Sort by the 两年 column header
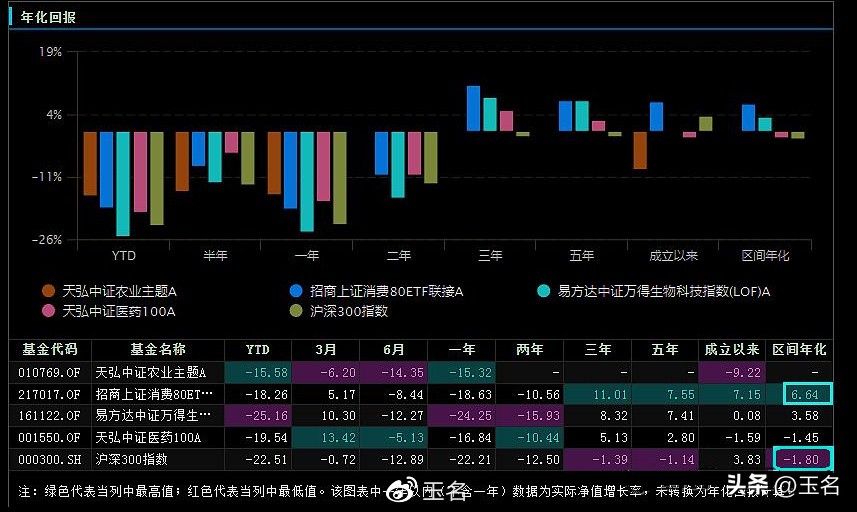 tap(530, 350)
